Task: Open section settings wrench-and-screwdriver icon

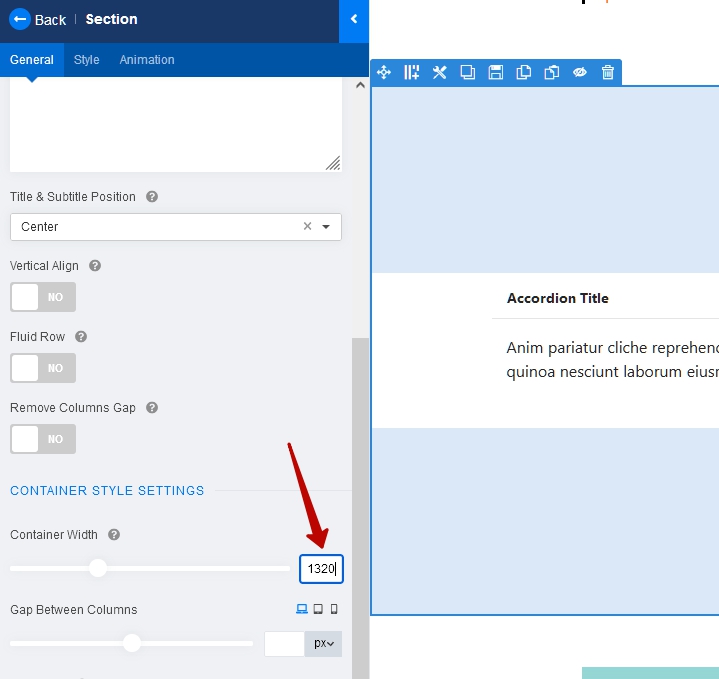Action: click(439, 72)
